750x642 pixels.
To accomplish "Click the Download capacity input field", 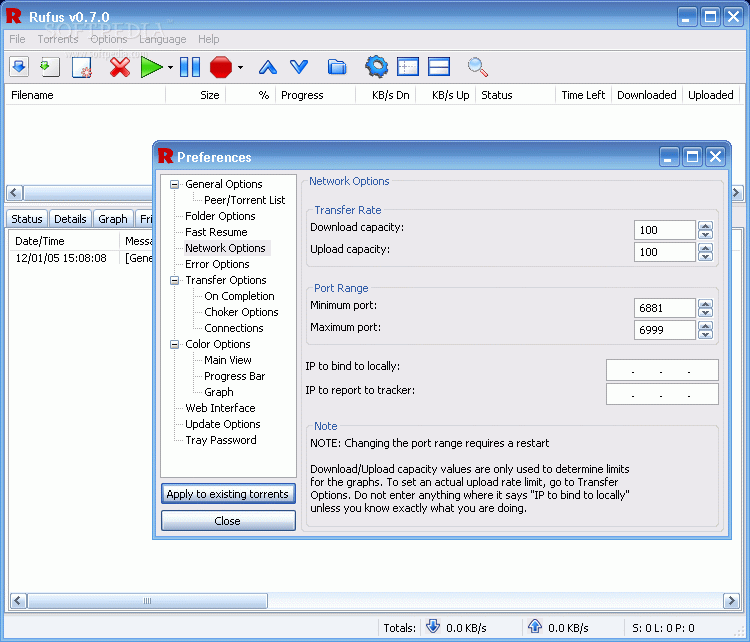I will pyautogui.click(x=664, y=230).
